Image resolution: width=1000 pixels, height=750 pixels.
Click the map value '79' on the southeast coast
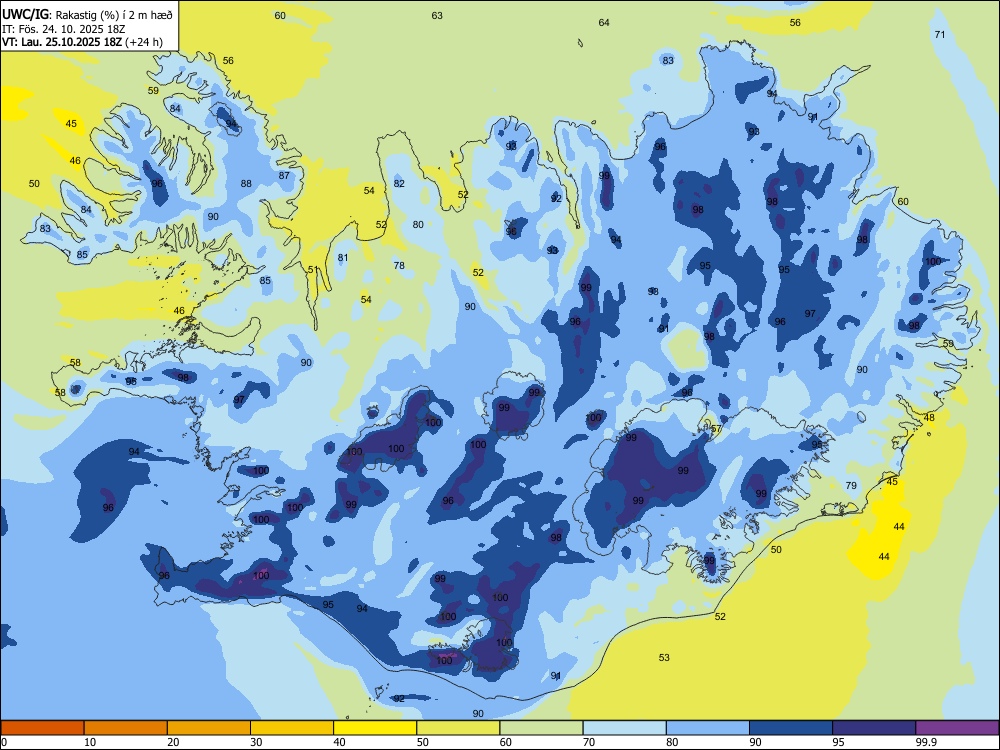851,485
